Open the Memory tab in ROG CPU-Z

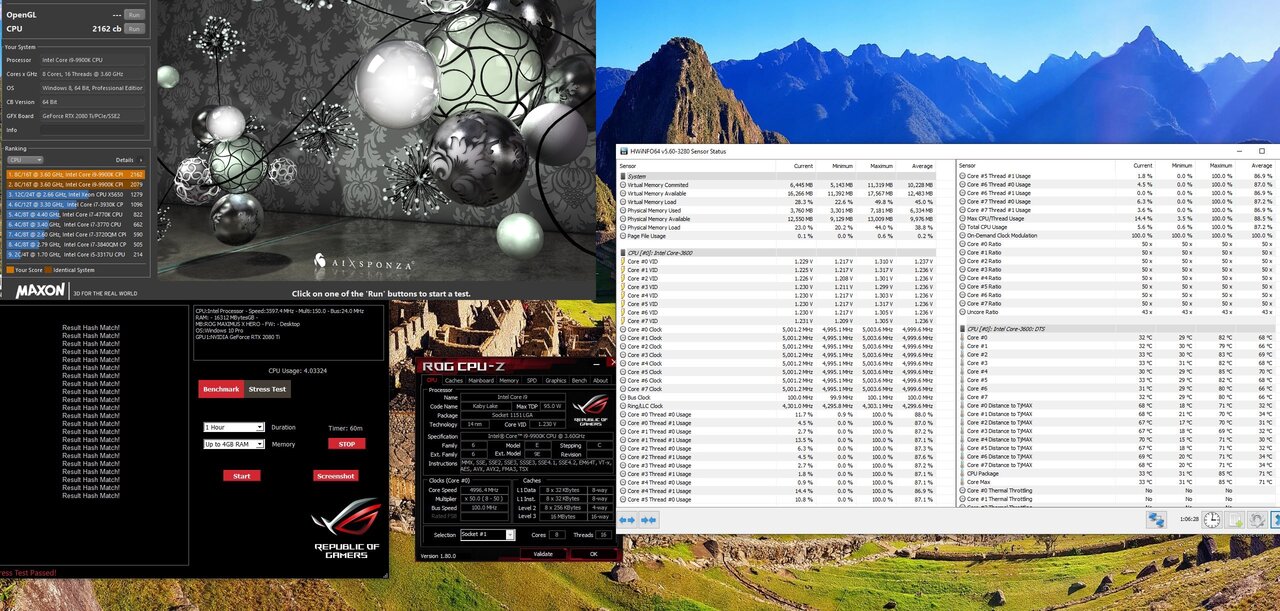(x=509, y=380)
